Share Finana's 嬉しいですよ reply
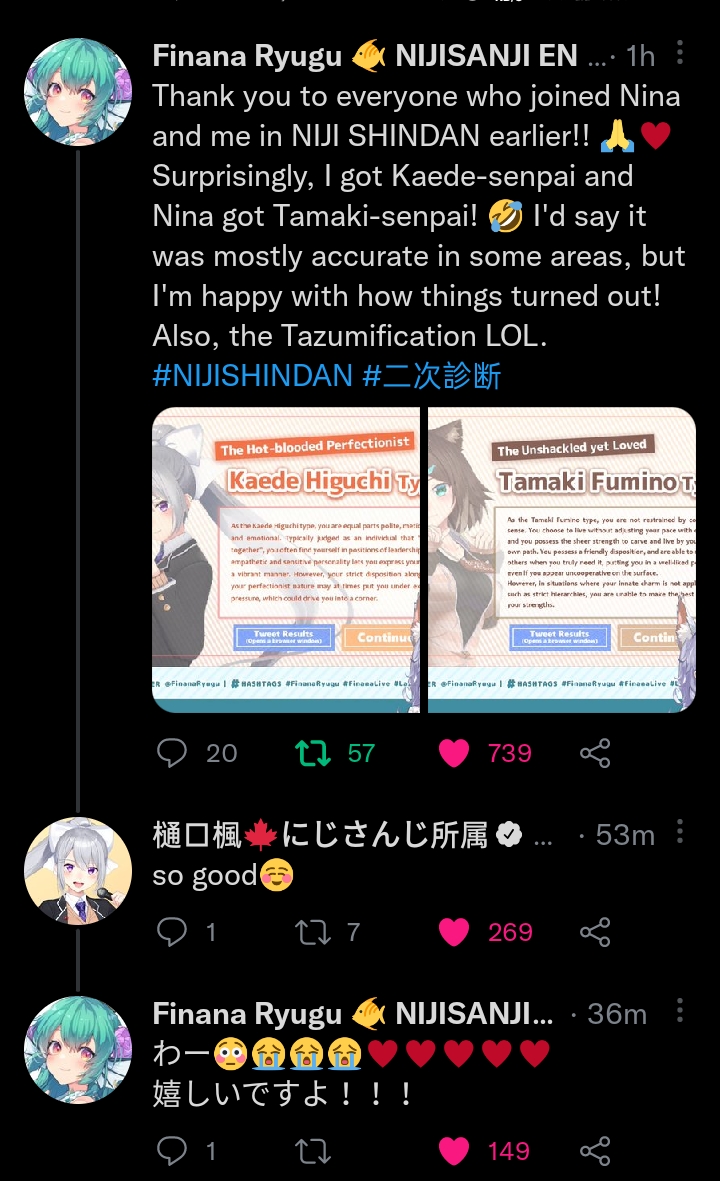The image size is (720, 1181). click(x=595, y=1150)
